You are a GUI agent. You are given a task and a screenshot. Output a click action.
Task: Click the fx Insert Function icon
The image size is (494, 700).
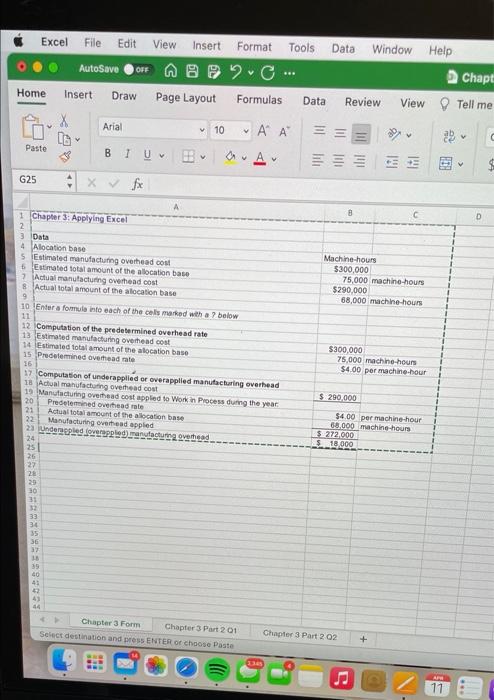pyautogui.click(x=137, y=183)
